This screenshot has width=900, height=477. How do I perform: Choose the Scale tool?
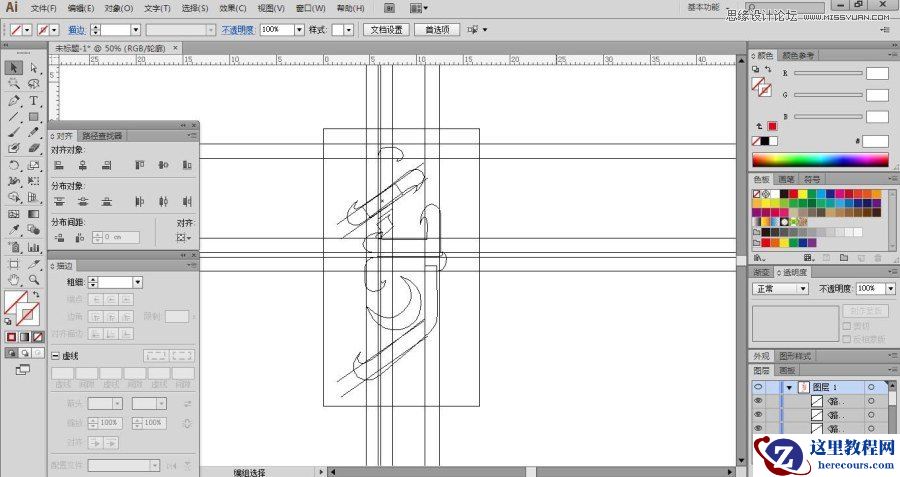34,165
